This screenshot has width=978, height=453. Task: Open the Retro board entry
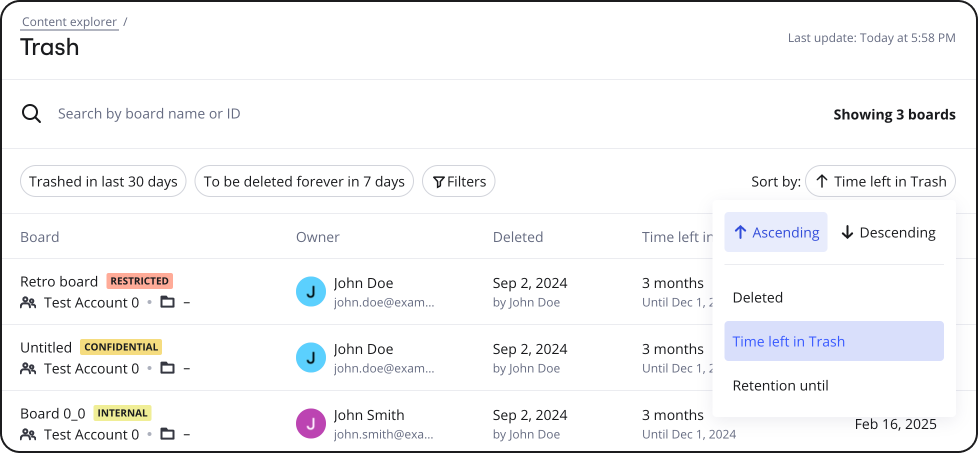(59, 282)
